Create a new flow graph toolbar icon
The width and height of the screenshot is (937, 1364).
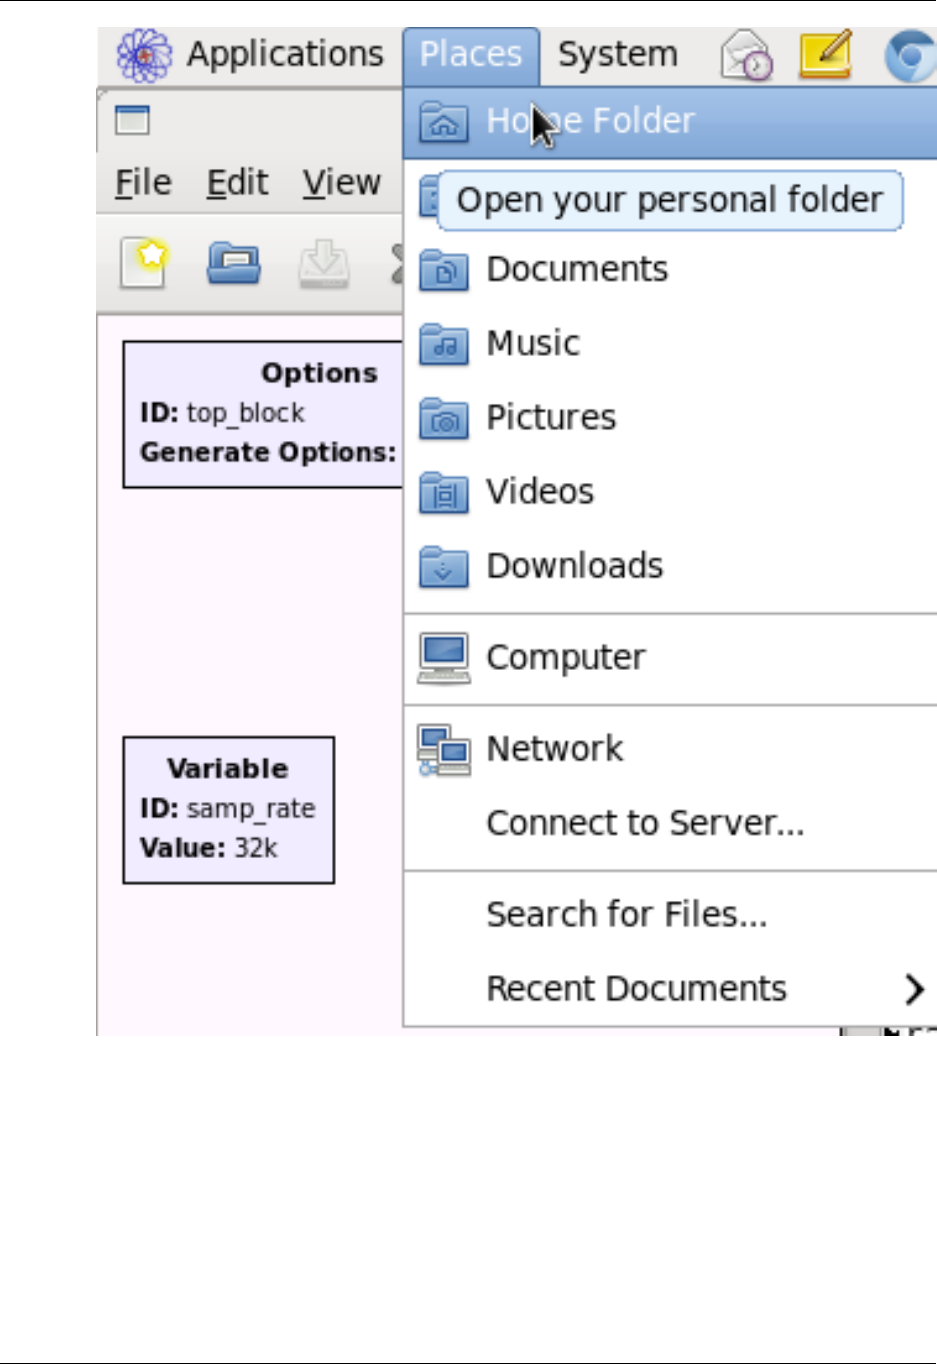pos(143,263)
